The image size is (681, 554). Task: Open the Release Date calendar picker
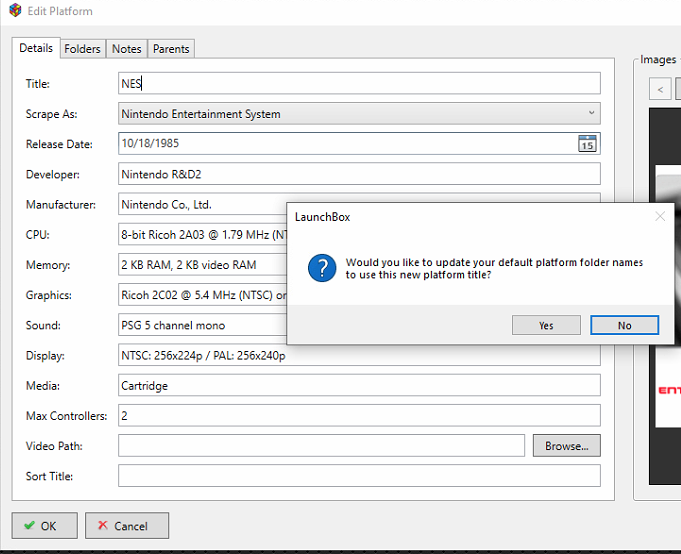click(x=587, y=144)
